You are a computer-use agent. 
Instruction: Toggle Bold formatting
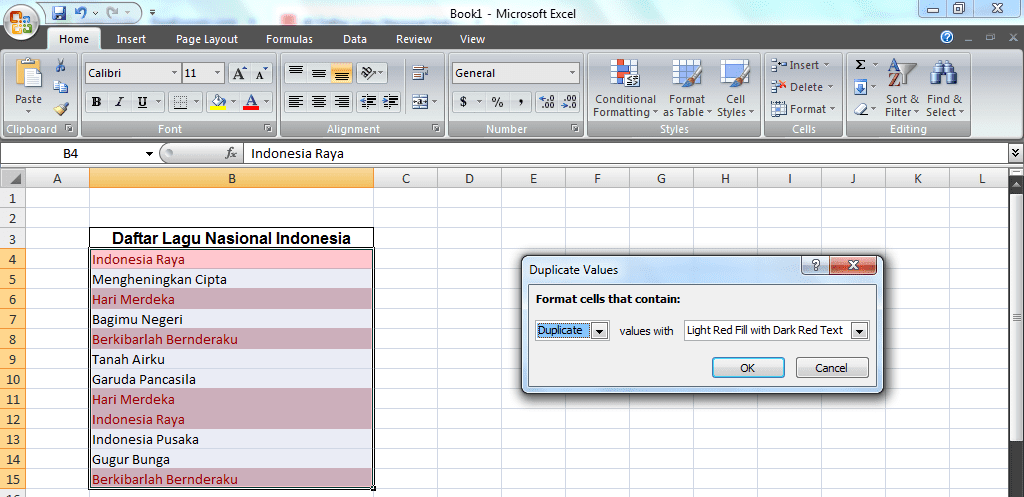[x=97, y=102]
